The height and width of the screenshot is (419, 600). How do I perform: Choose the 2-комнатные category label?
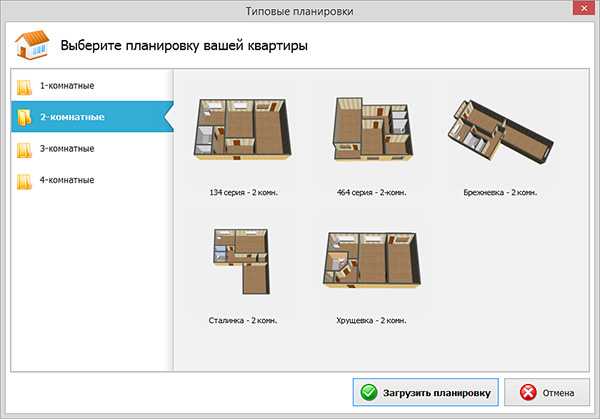[72, 117]
